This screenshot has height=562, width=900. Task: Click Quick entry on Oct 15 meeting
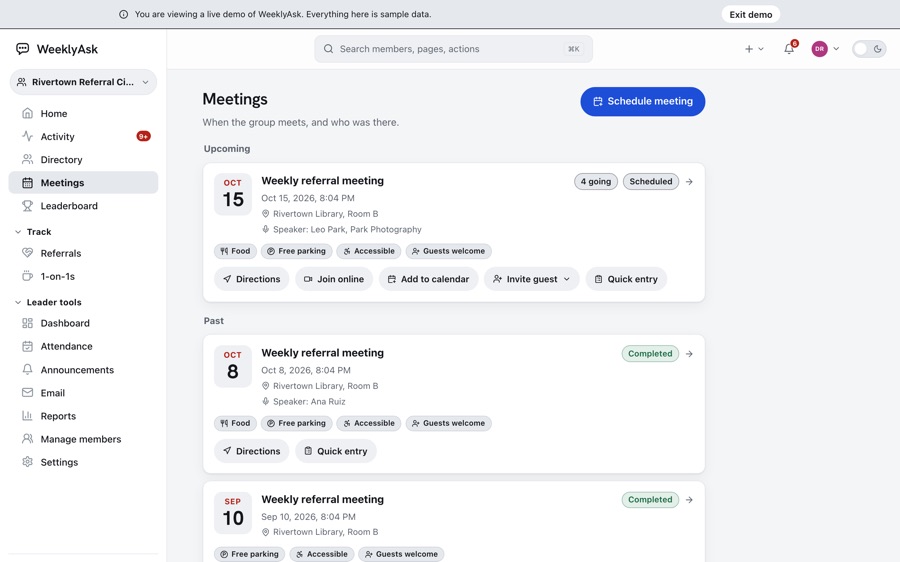[626, 279]
